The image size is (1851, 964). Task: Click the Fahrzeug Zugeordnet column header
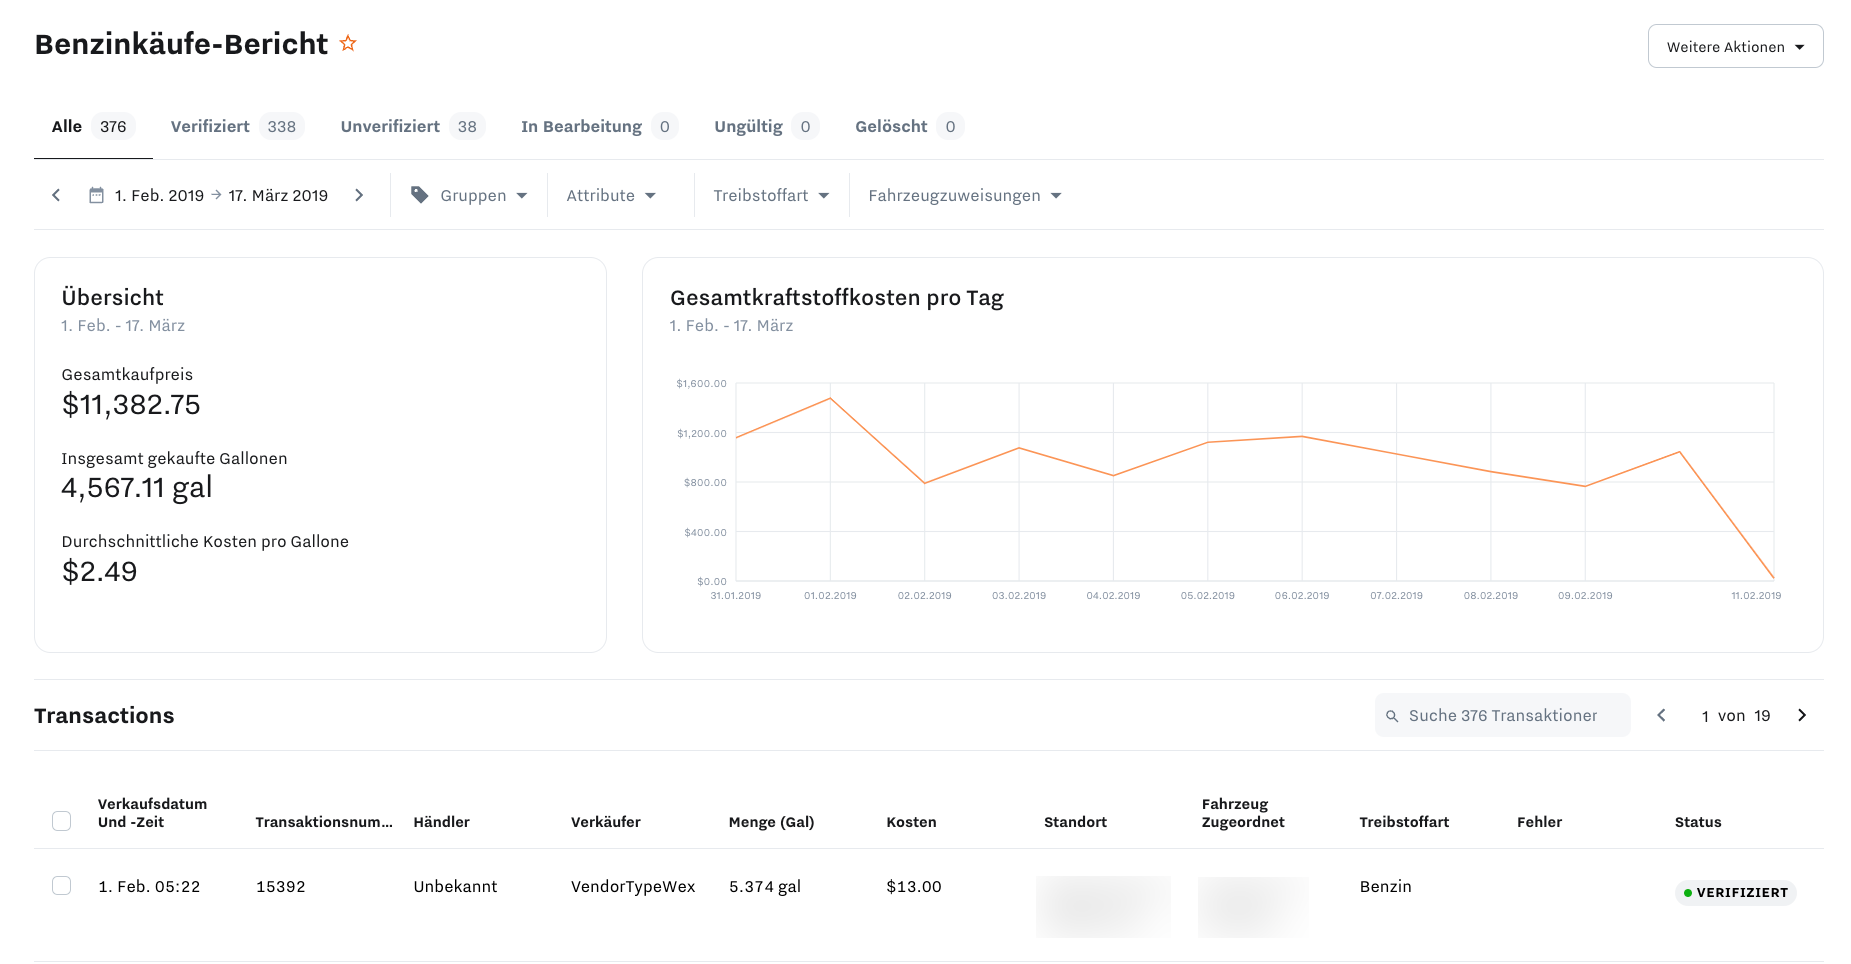[x=1243, y=813]
